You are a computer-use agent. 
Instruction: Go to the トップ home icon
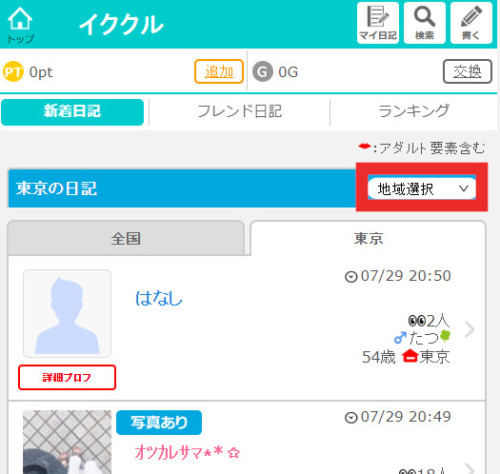[x=20, y=25]
